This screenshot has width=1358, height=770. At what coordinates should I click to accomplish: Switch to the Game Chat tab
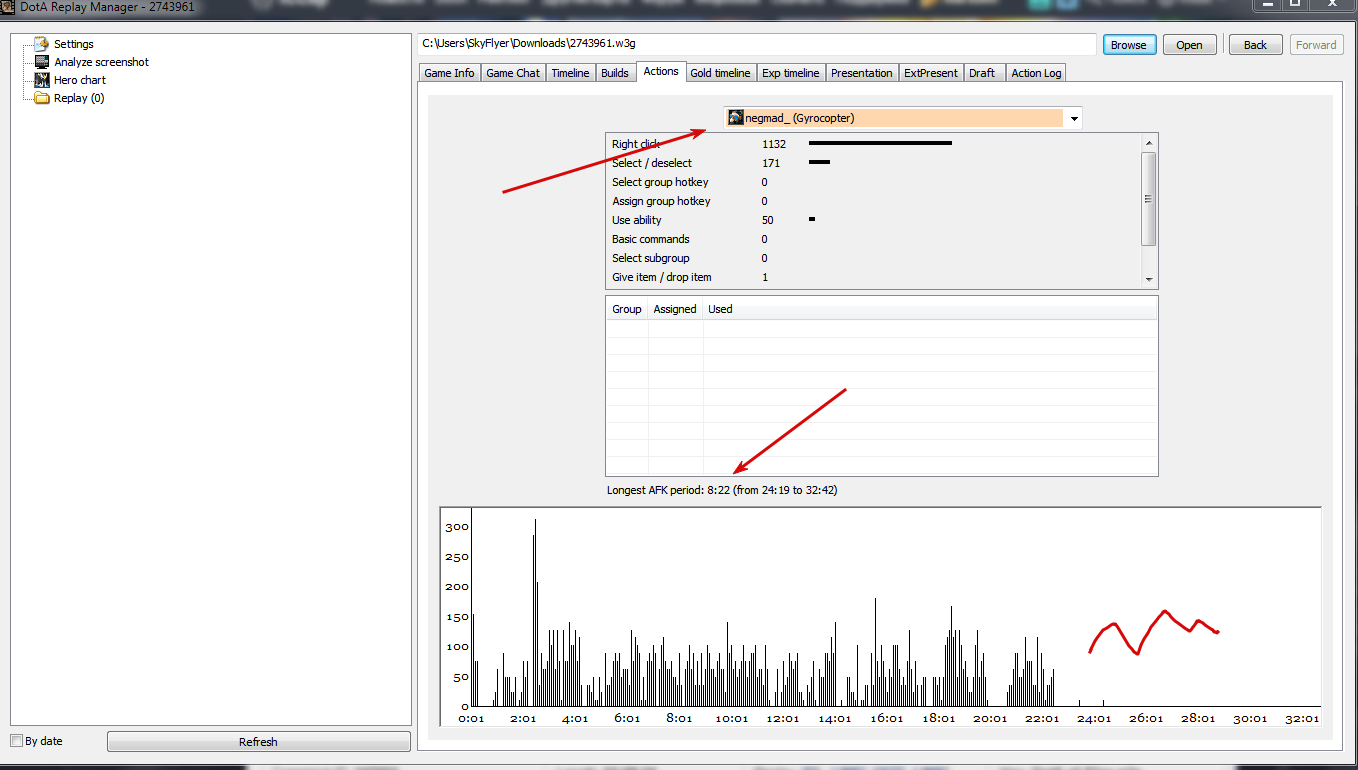pyautogui.click(x=513, y=73)
